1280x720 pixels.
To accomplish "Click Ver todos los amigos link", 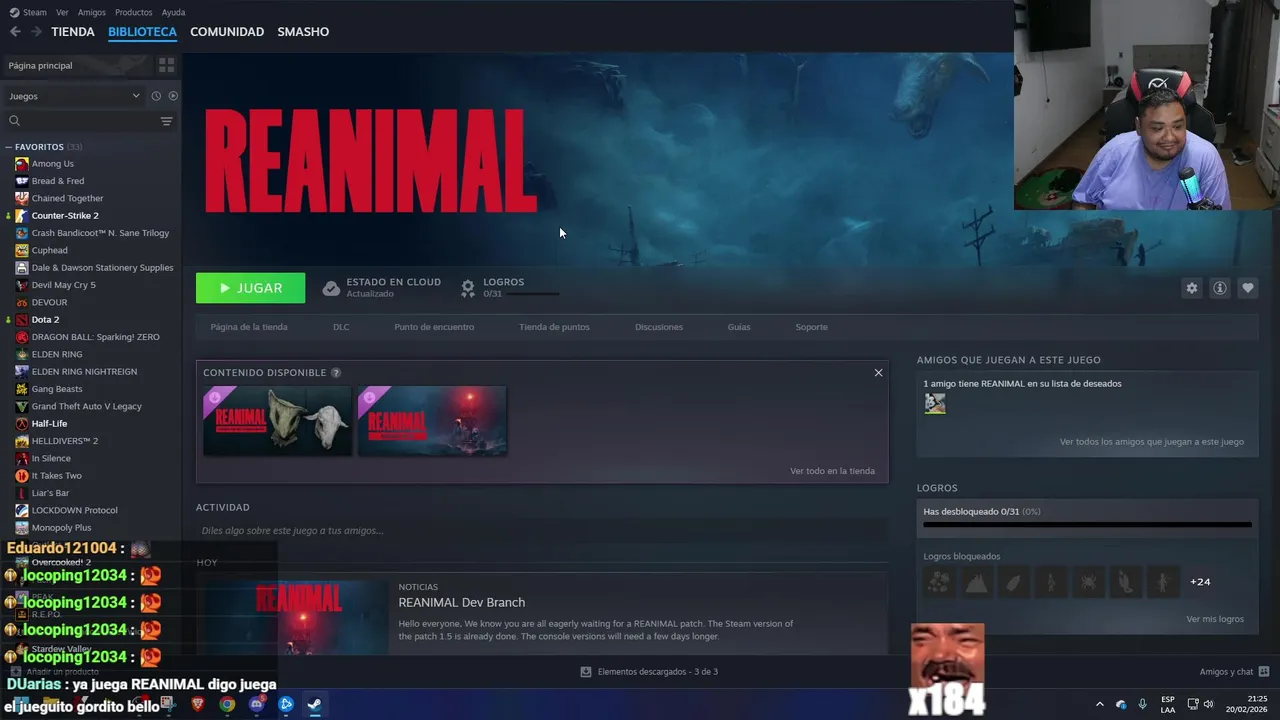I will pos(1152,441).
